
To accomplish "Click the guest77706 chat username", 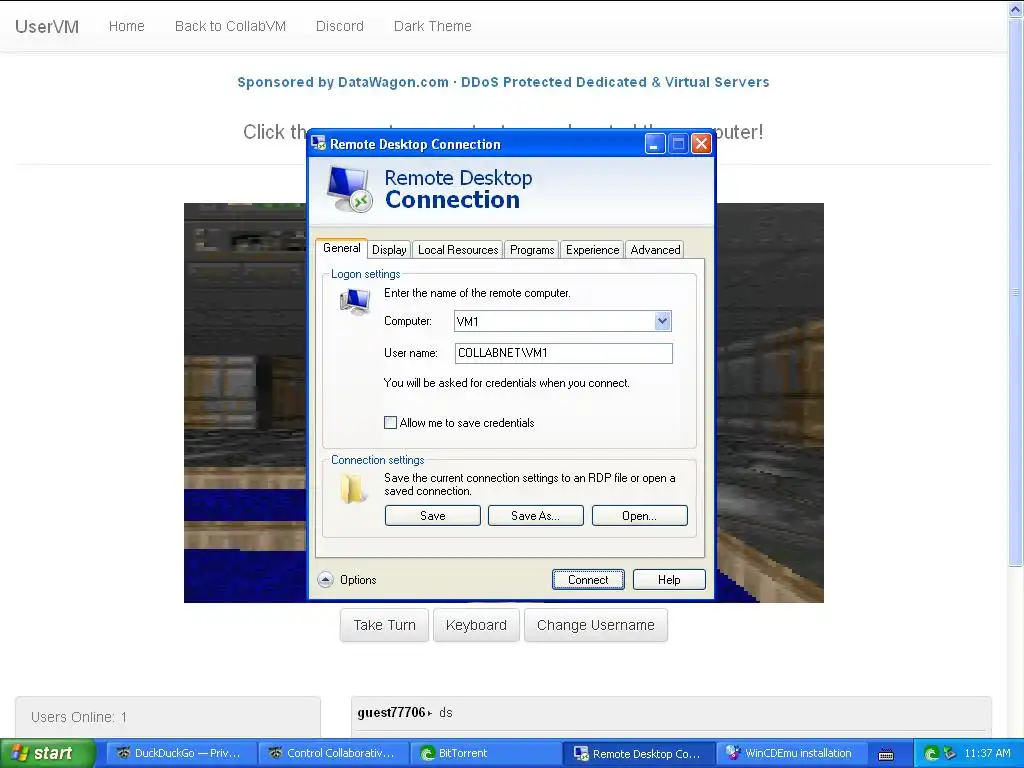I will pyautogui.click(x=391, y=712).
